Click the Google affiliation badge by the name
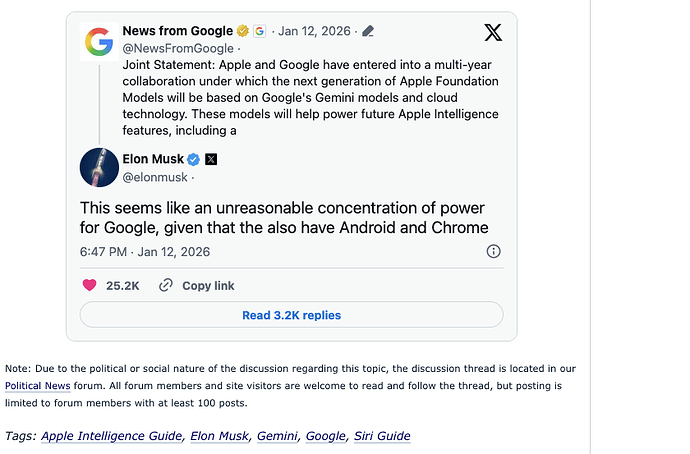 click(259, 31)
